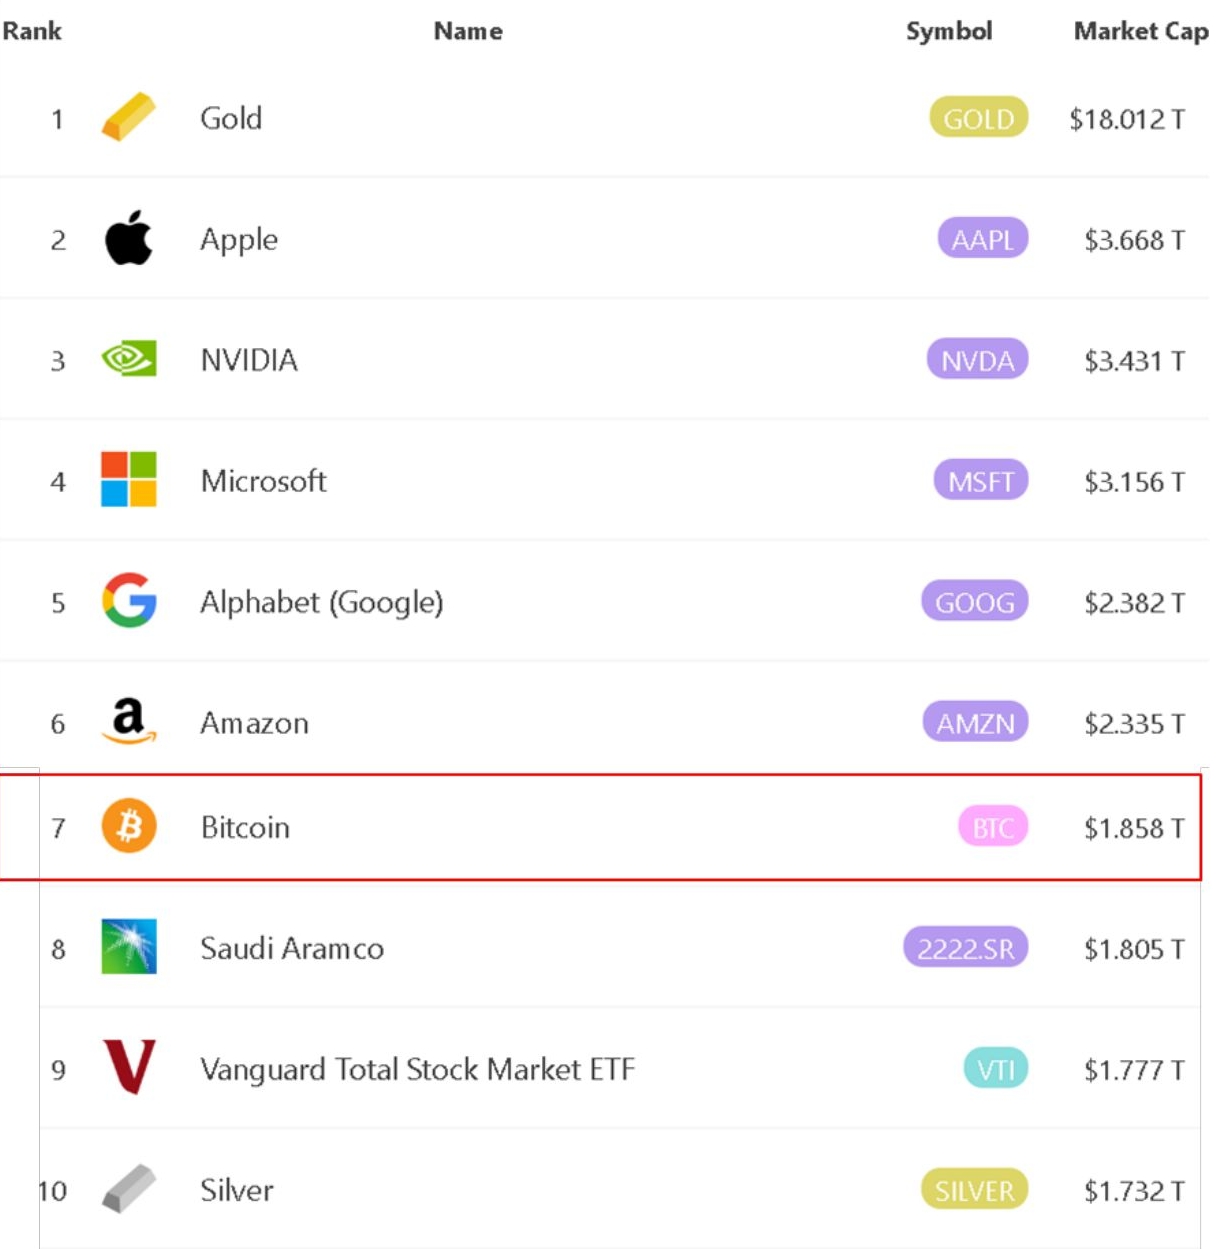Screen dimensions: 1222x1249
Task: Click the Saudi Aramco logo
Action: 129,946
